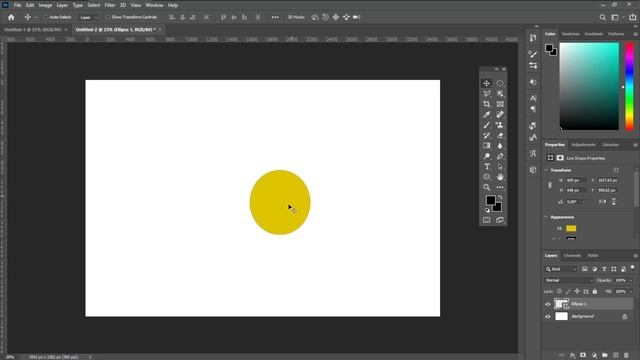640x360 pixels.
Task: Delete layer using trash icon
Action: click(626, 356)
